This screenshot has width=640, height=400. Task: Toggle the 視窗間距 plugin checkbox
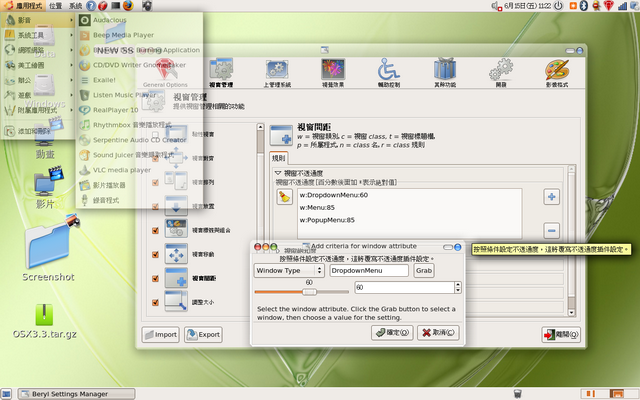tap(155, 278)
